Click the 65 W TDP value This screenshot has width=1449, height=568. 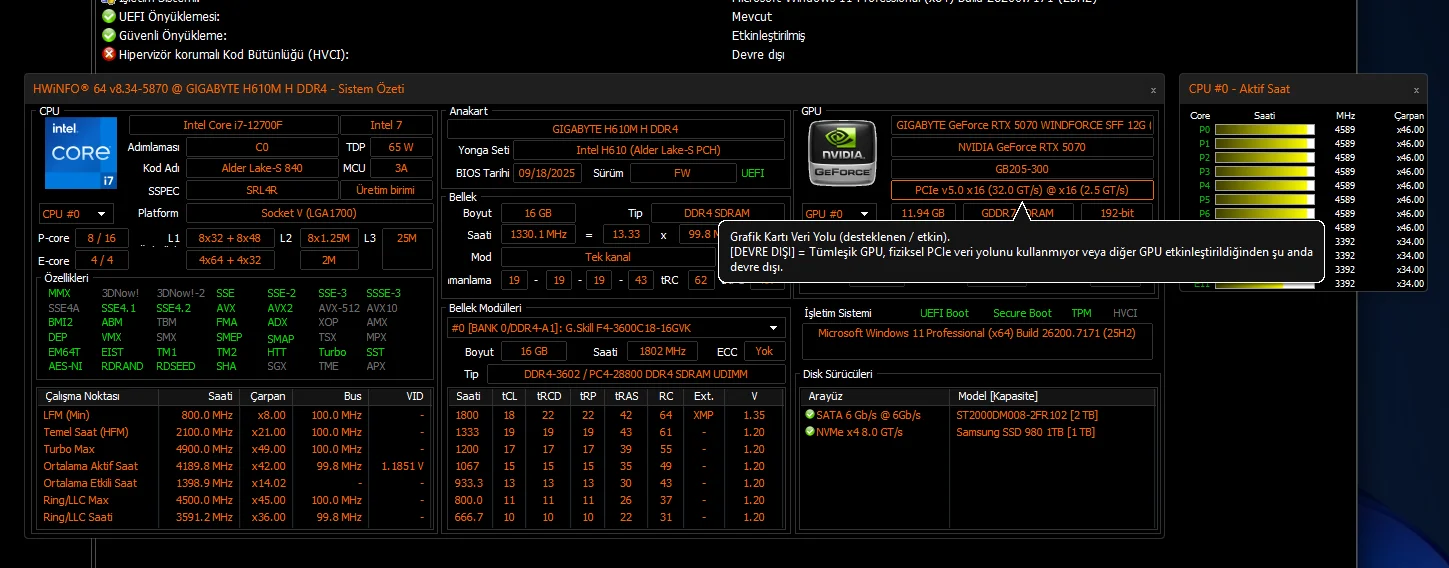point(401,146)
